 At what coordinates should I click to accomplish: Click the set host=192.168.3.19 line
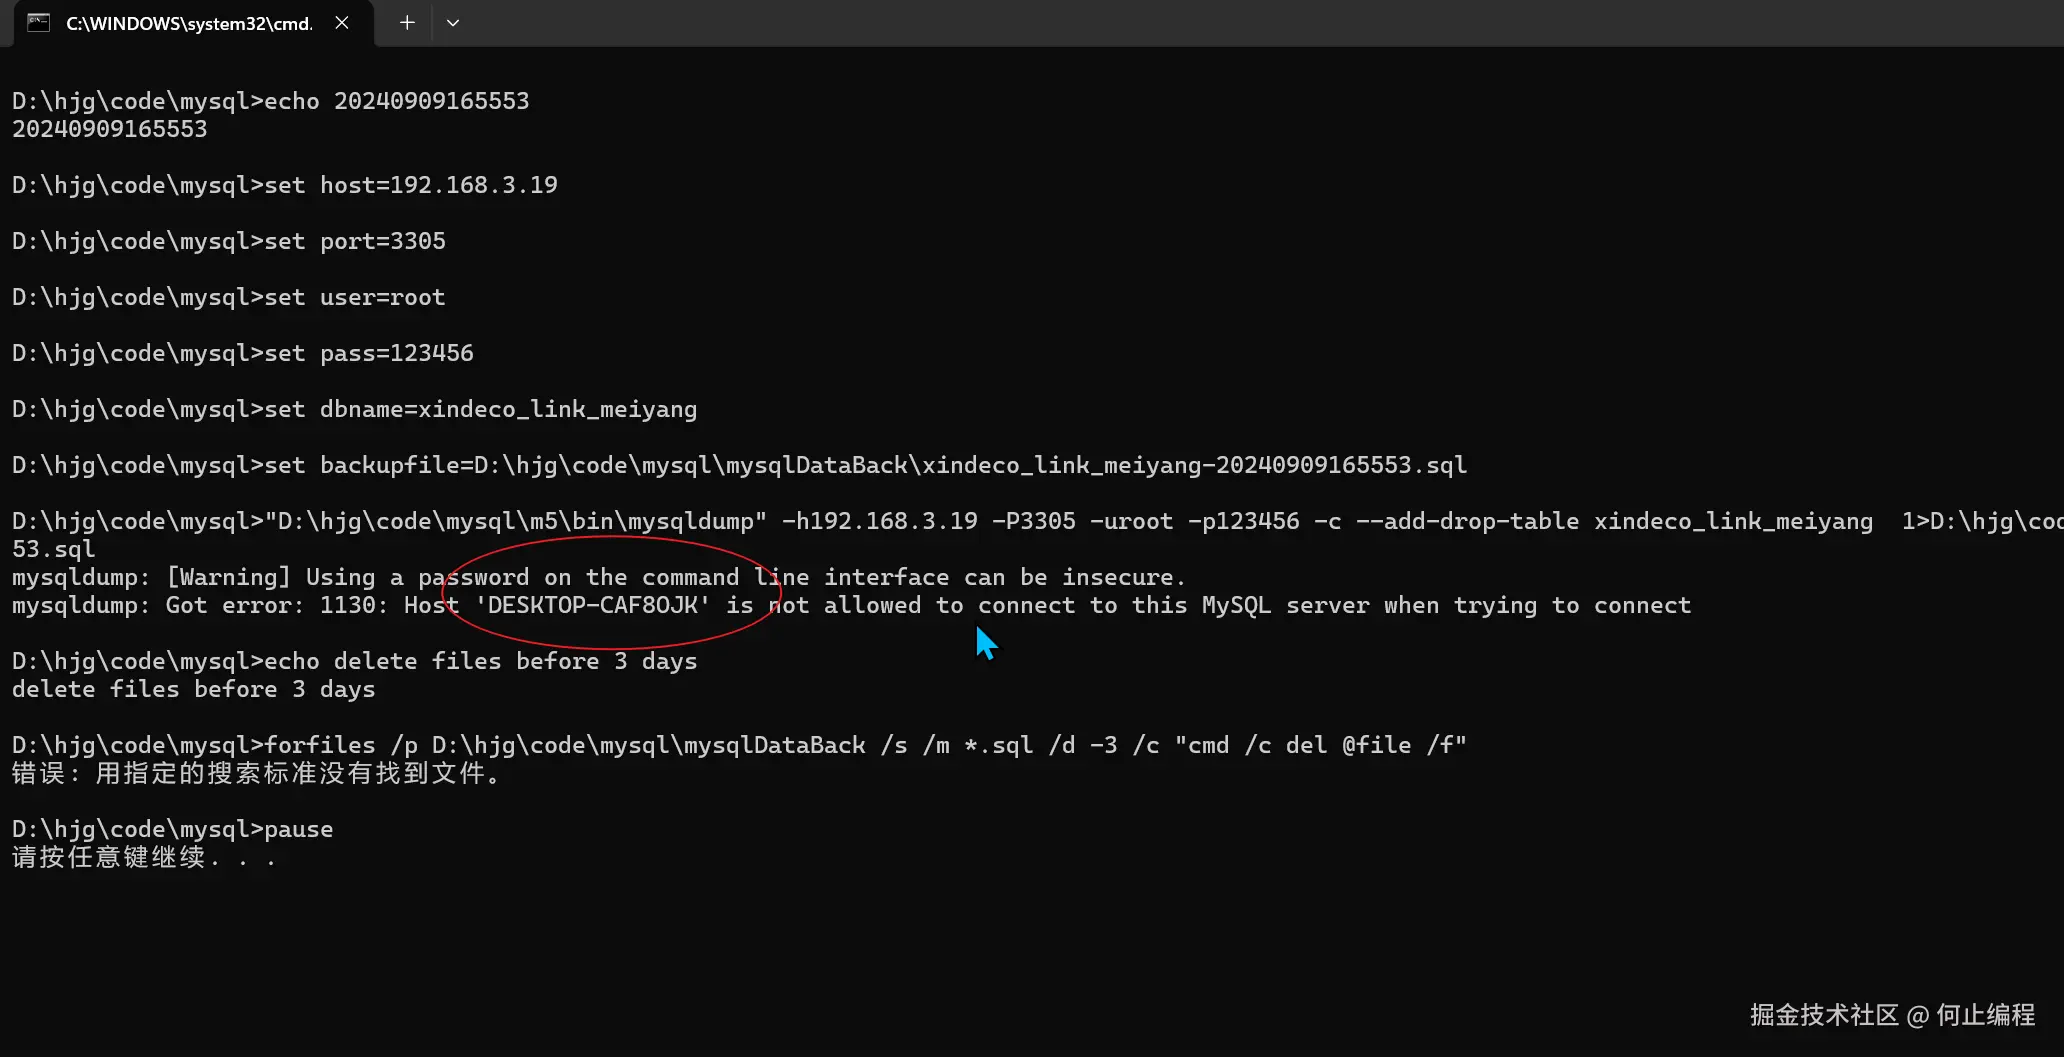click(284, 185)
